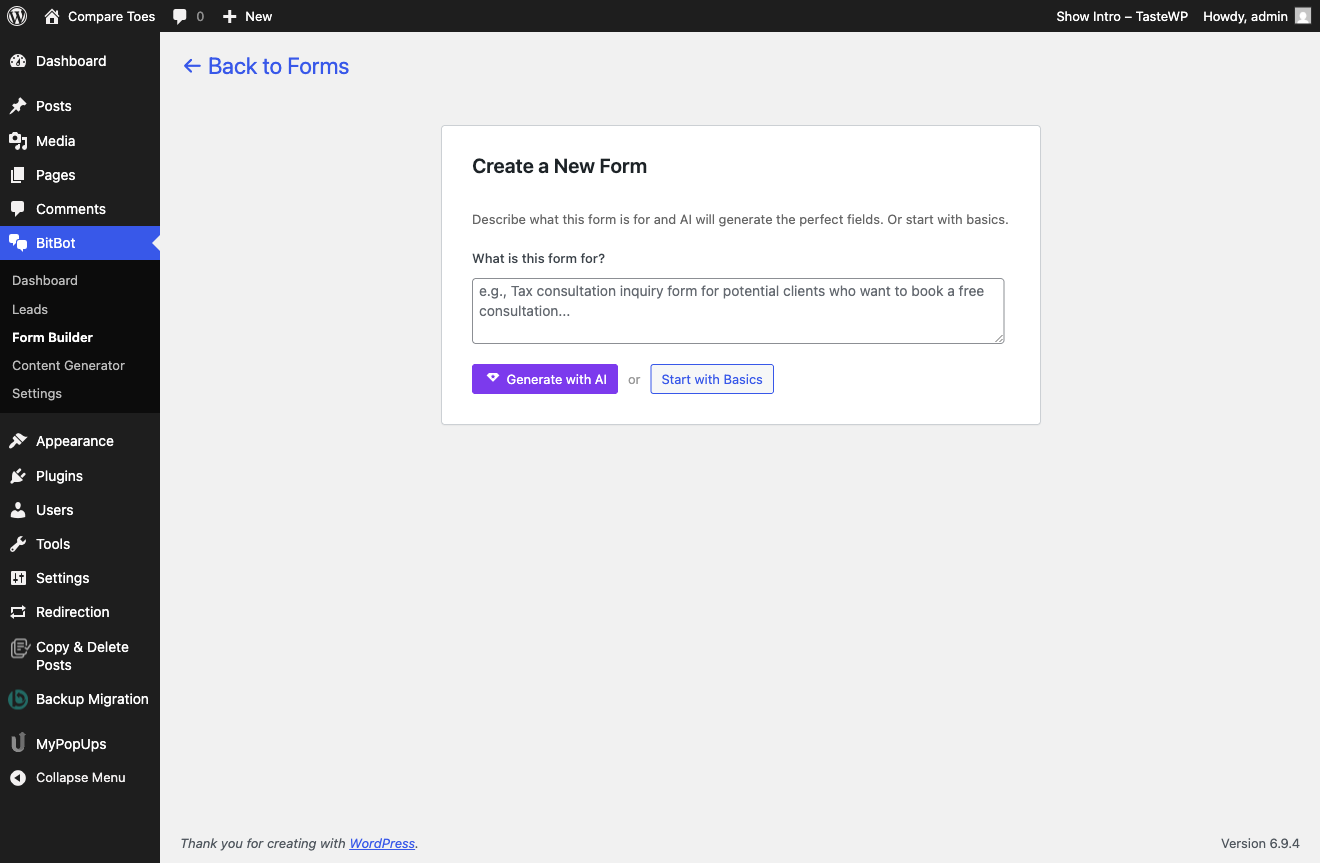Screen dimensions: 1320x863
Task: Open the MyPopUps icon
Action: (19, 743)
